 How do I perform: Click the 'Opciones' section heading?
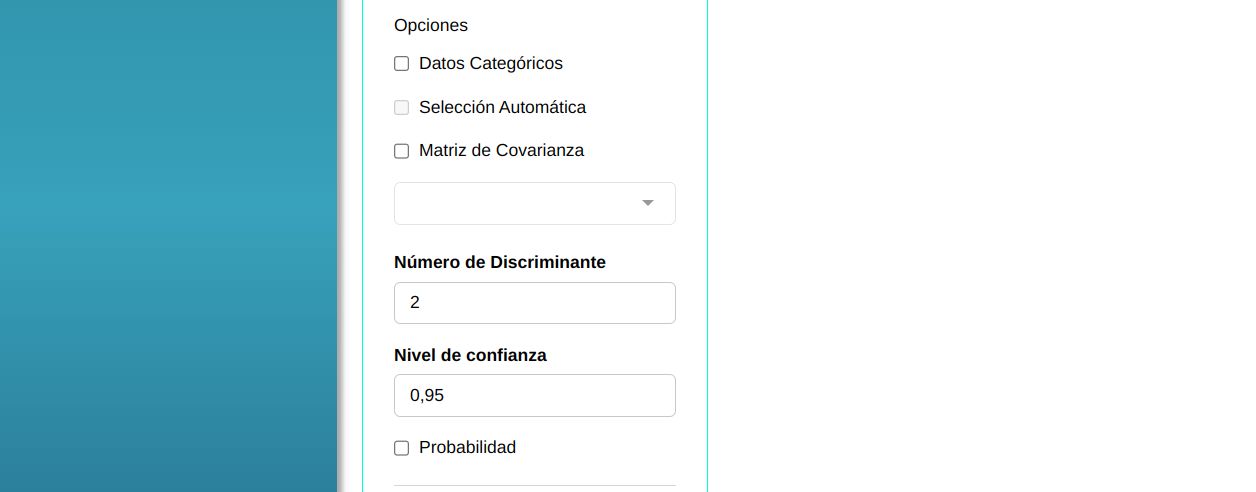click(430, 25)
